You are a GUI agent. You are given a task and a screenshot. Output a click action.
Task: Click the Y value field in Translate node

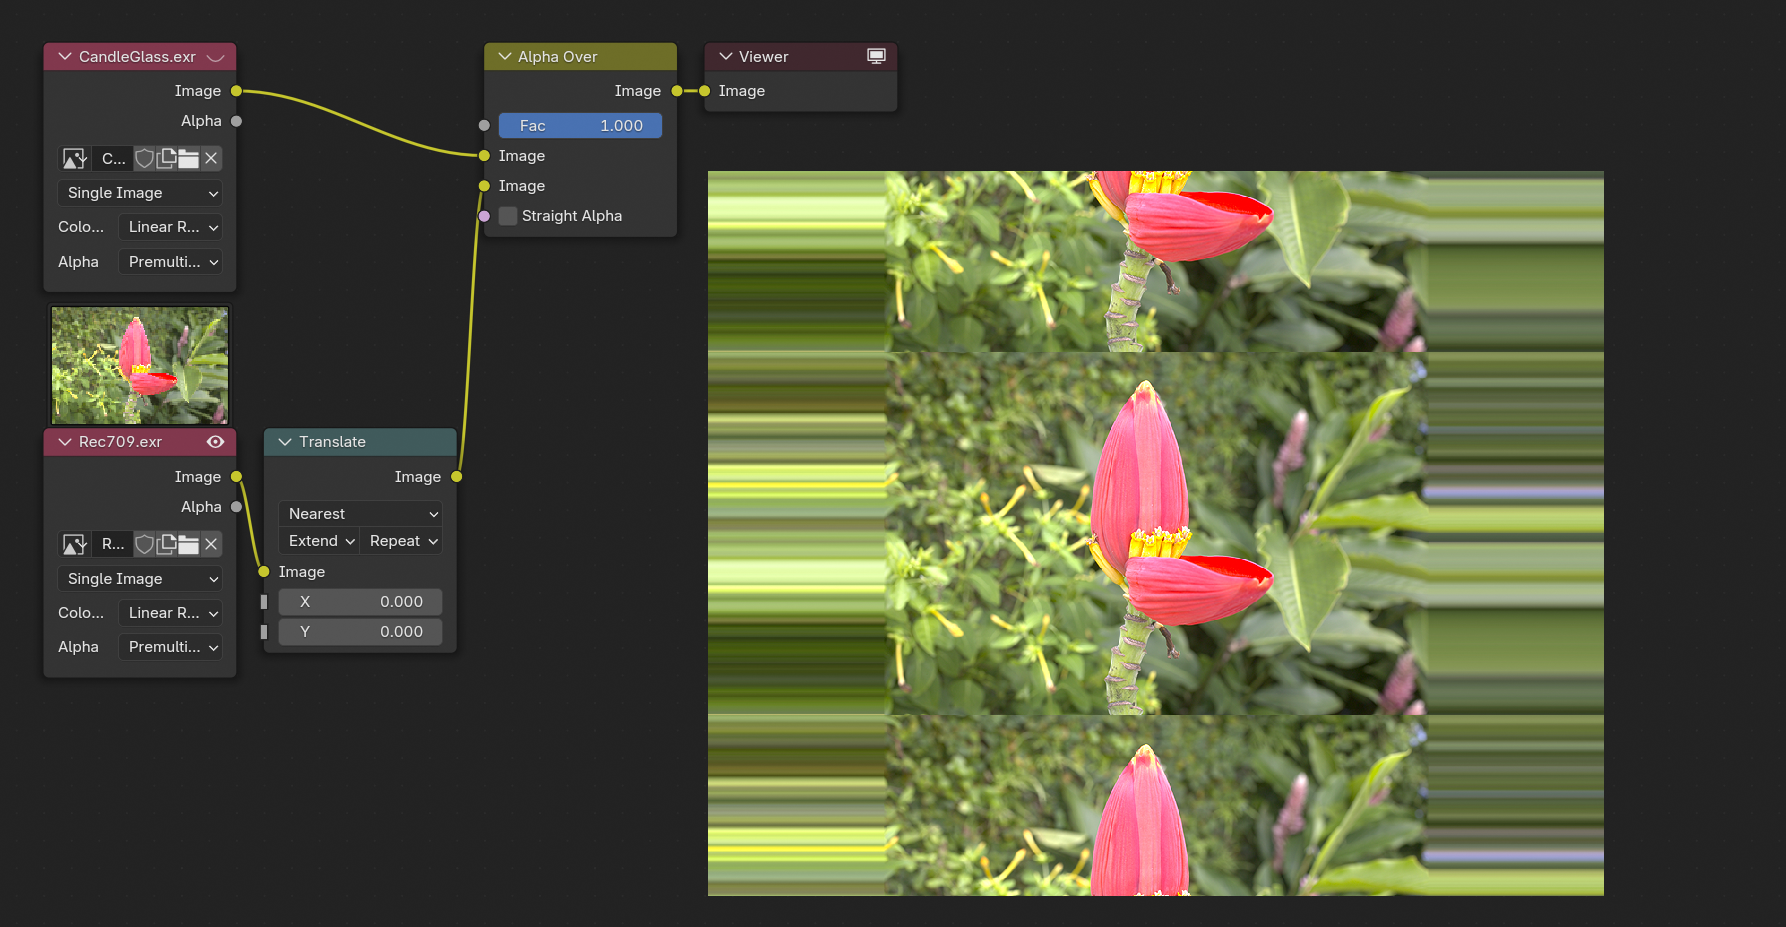[x=360, y=632]
